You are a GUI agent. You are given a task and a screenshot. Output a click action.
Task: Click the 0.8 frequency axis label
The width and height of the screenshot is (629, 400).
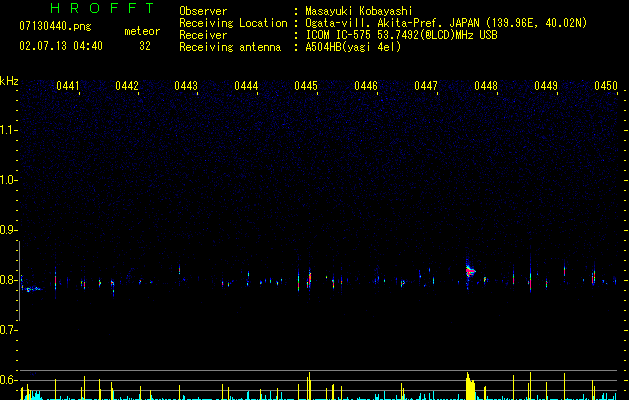tap(8, 280)
